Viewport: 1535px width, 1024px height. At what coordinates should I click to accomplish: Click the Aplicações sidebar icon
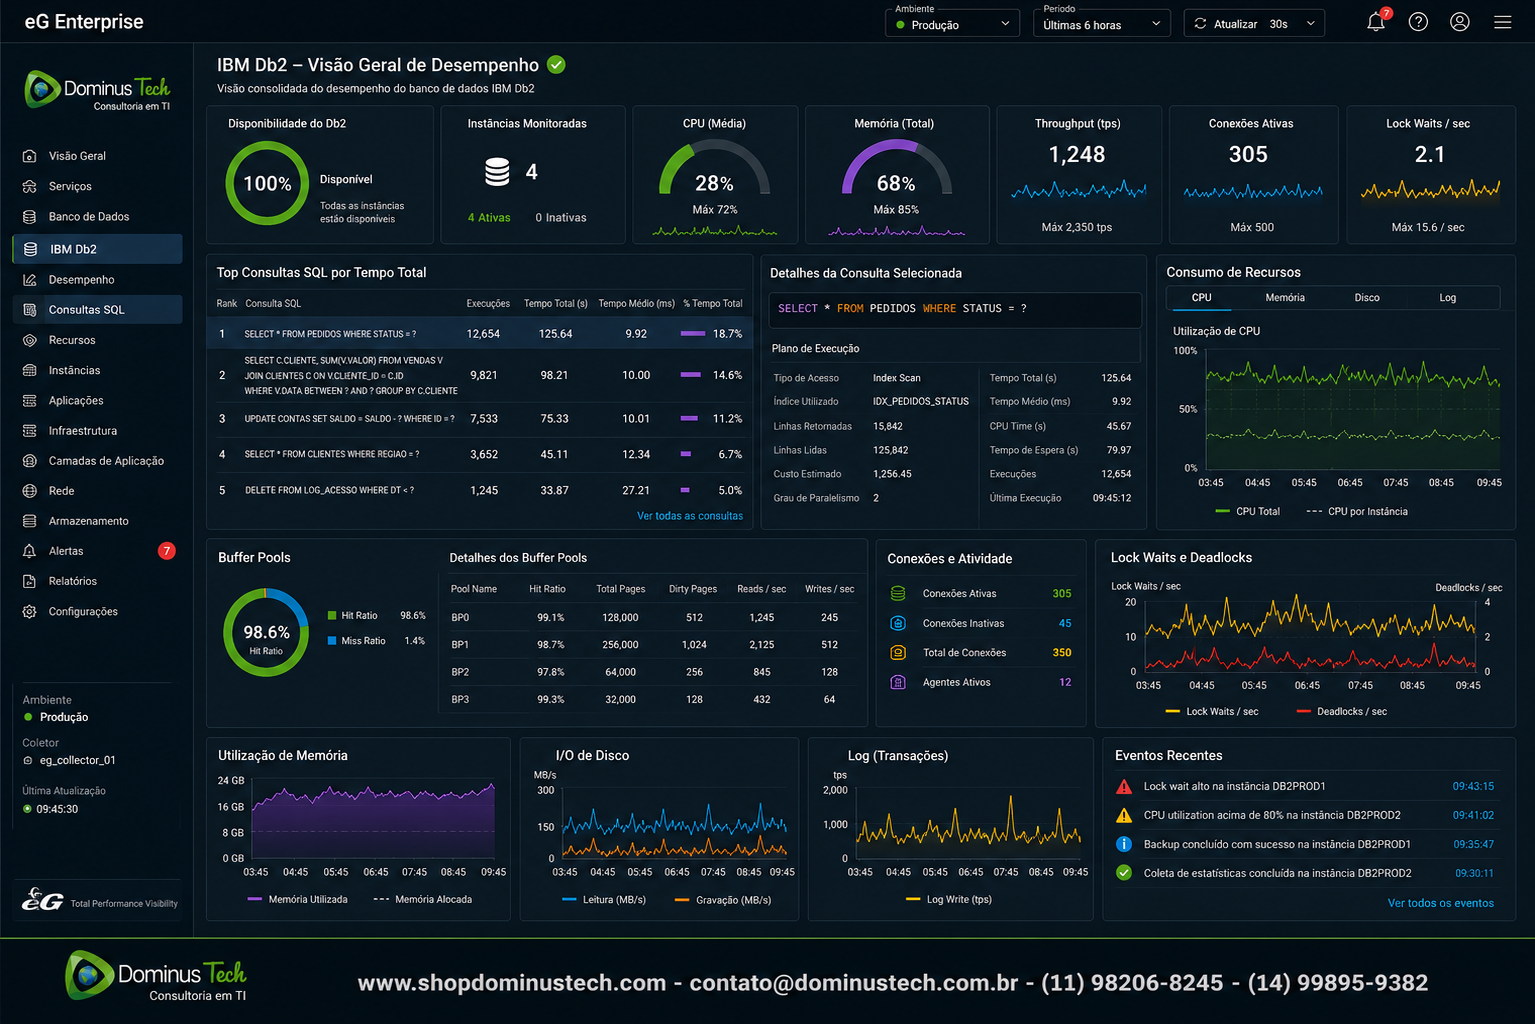coord(30,400)
